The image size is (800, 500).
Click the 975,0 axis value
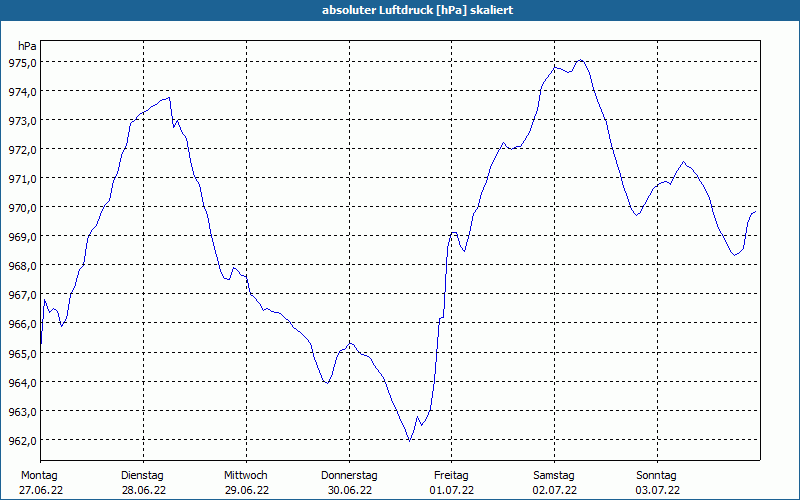click(22, 62)
